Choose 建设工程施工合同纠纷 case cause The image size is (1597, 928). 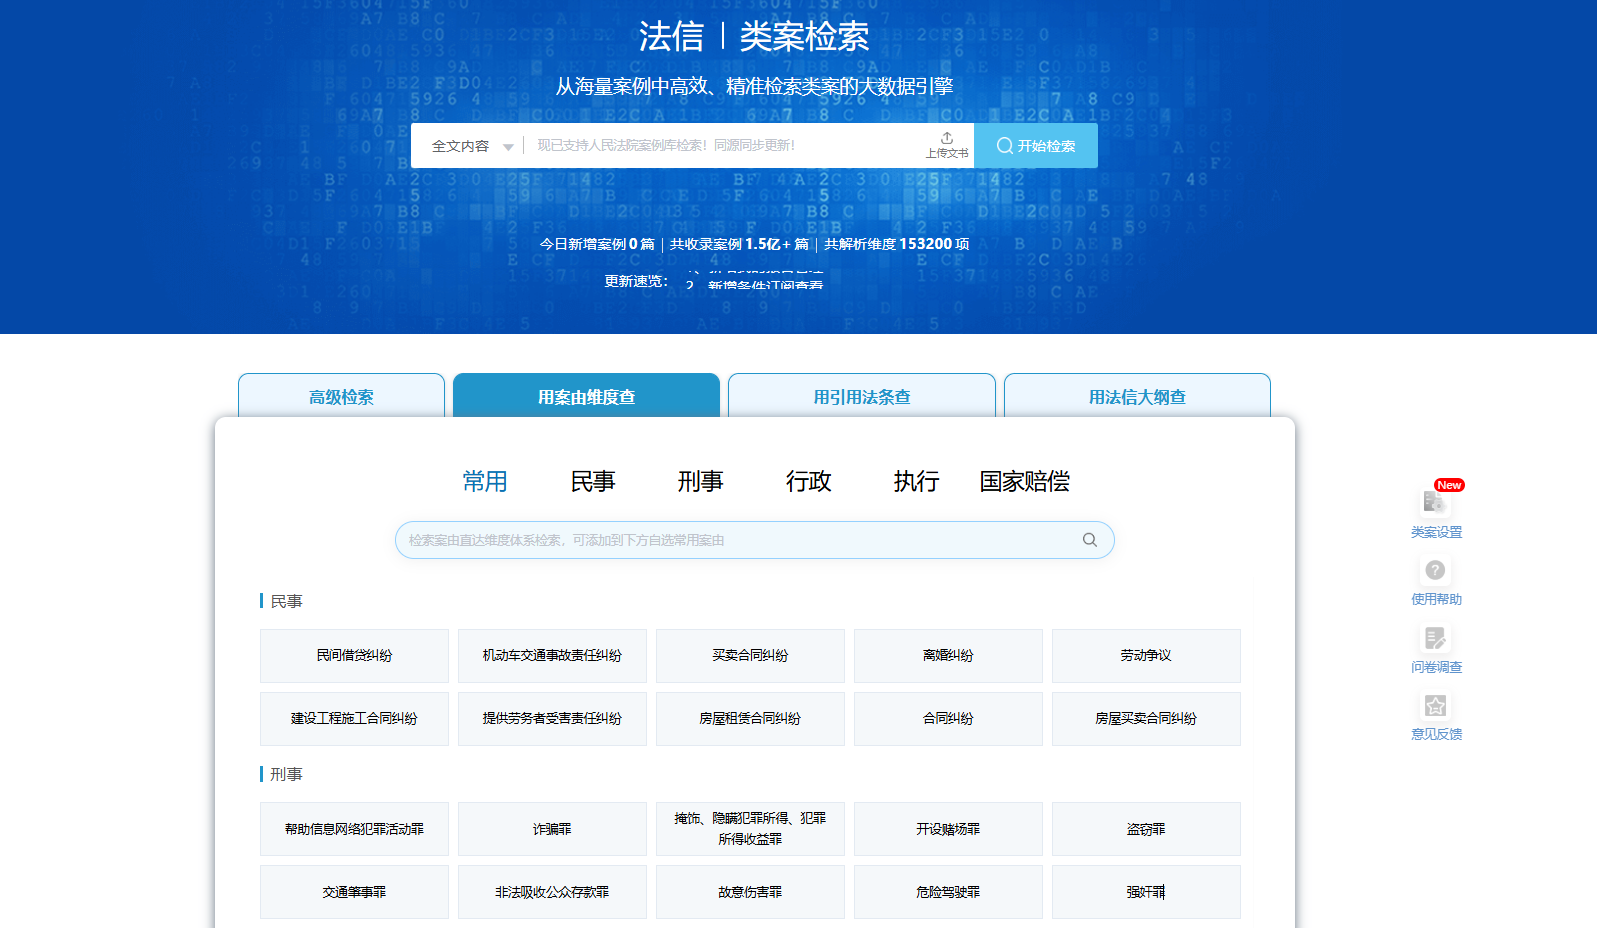(x=354, y=719)
